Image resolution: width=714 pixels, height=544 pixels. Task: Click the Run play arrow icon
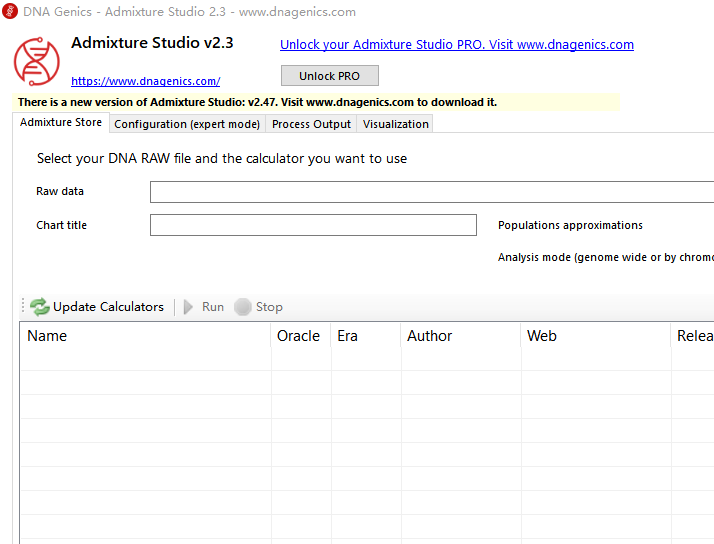pos(188,307)
